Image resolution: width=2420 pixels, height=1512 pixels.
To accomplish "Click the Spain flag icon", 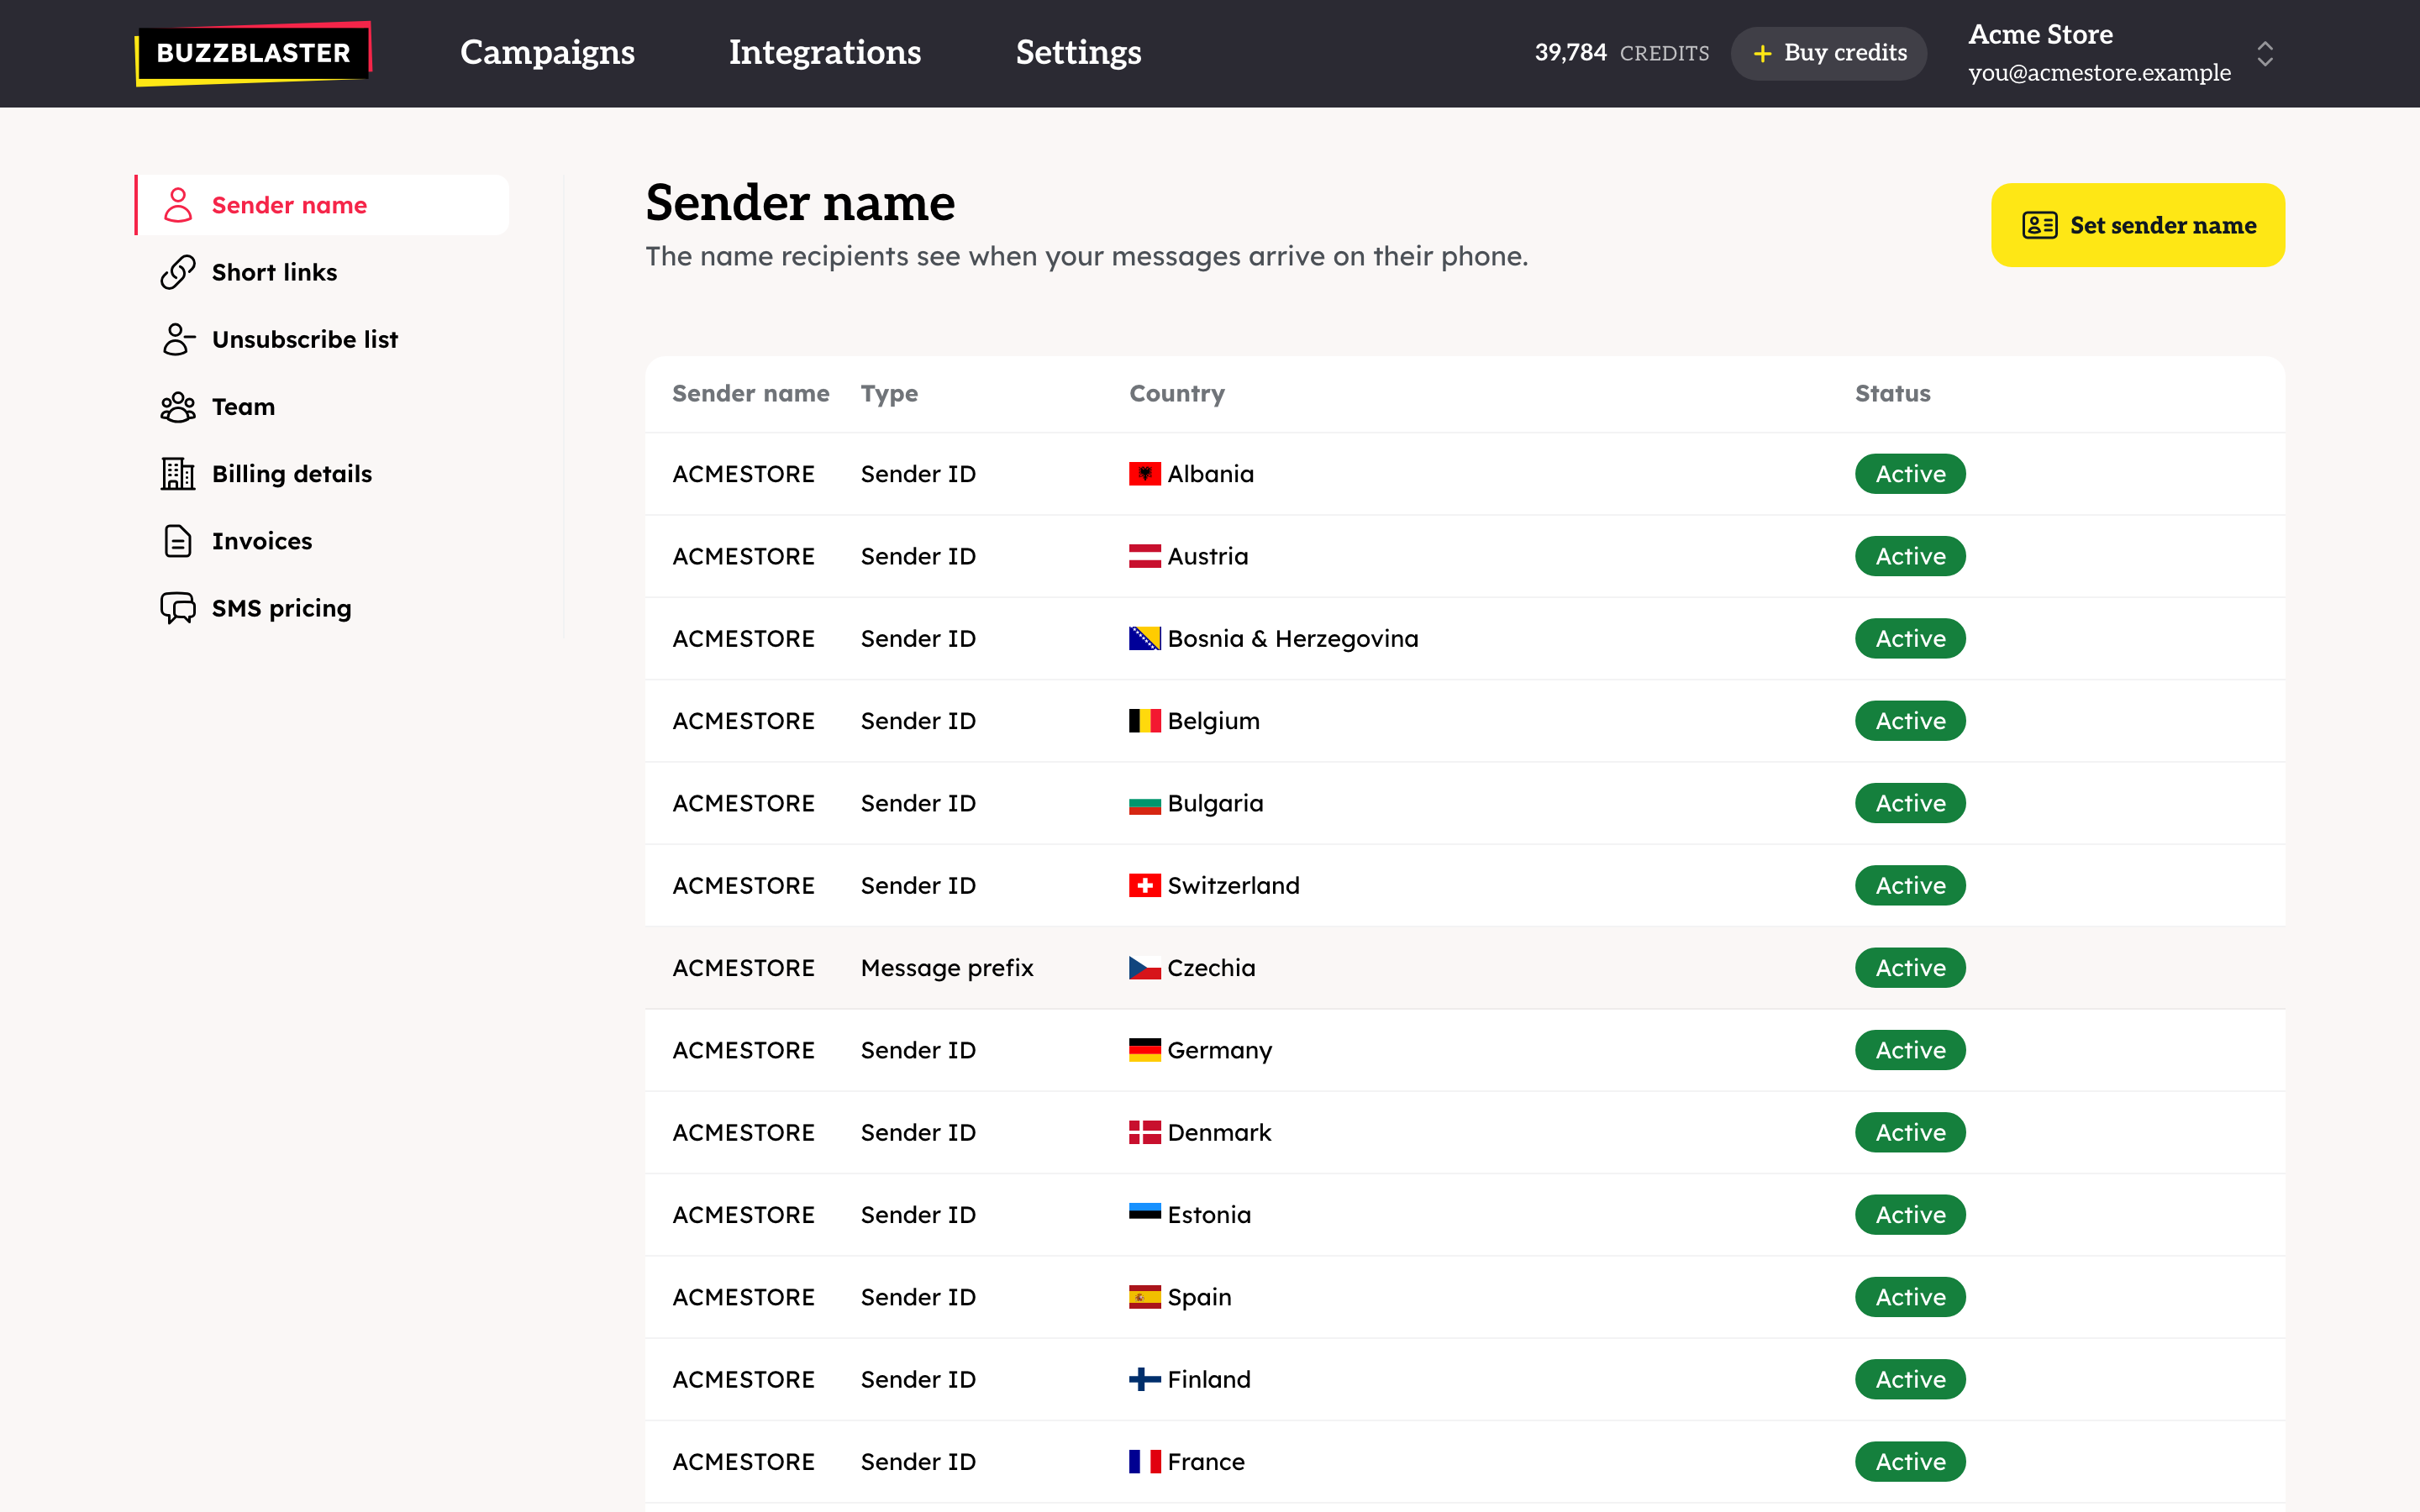I will pyautogui.click(x=1145, y=1297).
